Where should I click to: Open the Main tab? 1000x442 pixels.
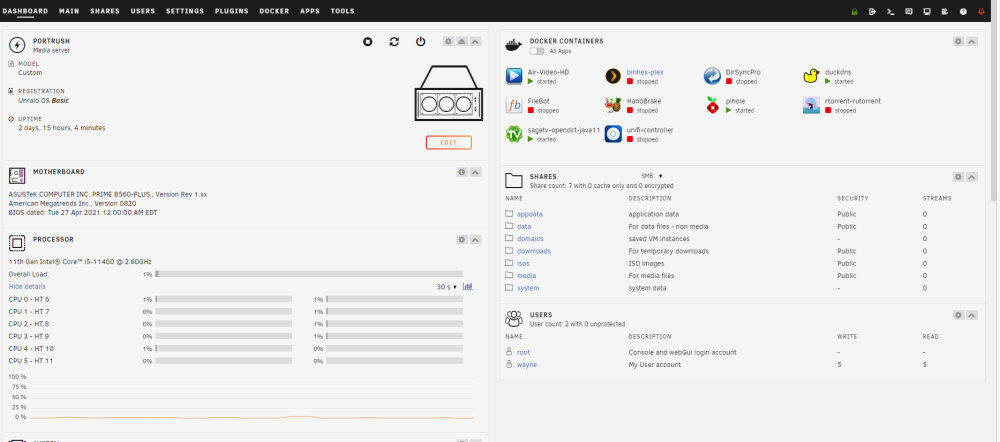tap(69, 11)
